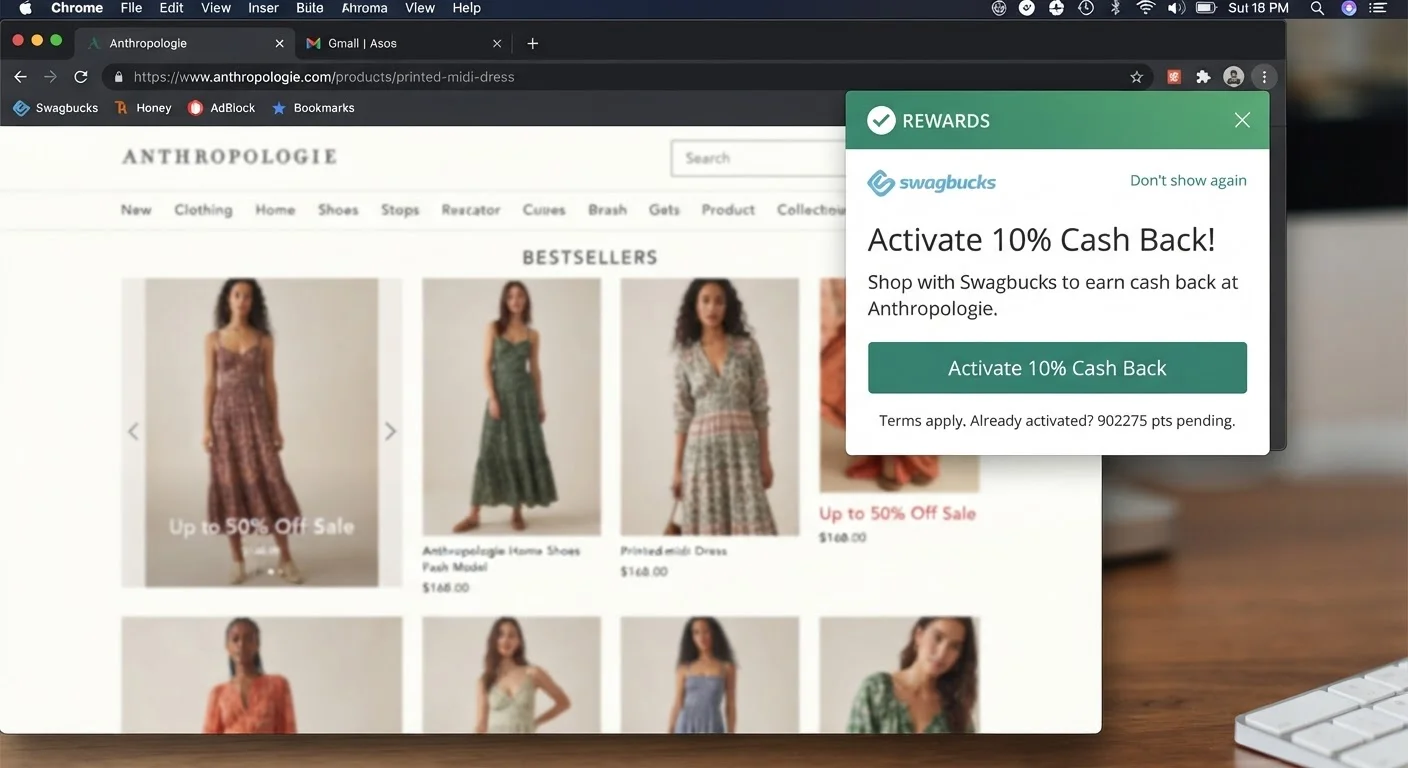Screen dimensions: 1408x768
Task: Open the carousel's floral dress sale image
Action: pyautogui.click(x=261, y=432)
